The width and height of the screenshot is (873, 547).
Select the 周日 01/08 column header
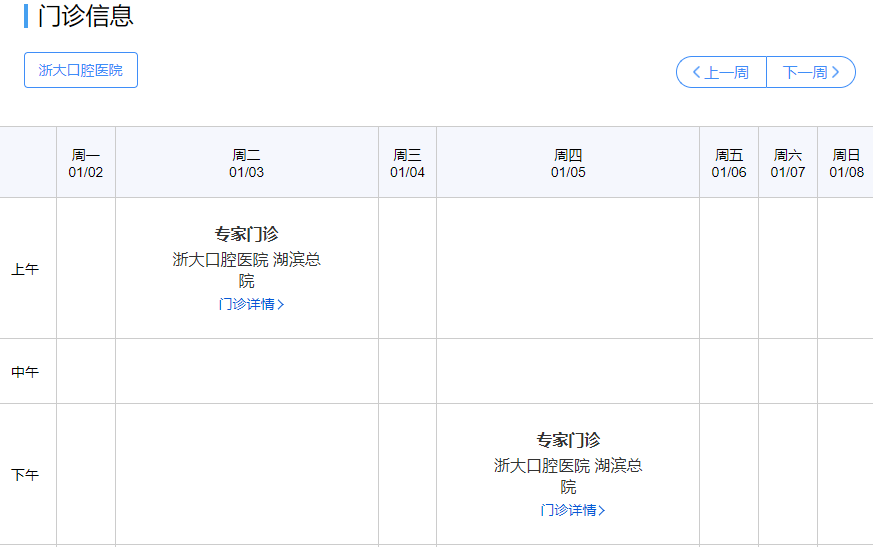click(x=846, y=163)
